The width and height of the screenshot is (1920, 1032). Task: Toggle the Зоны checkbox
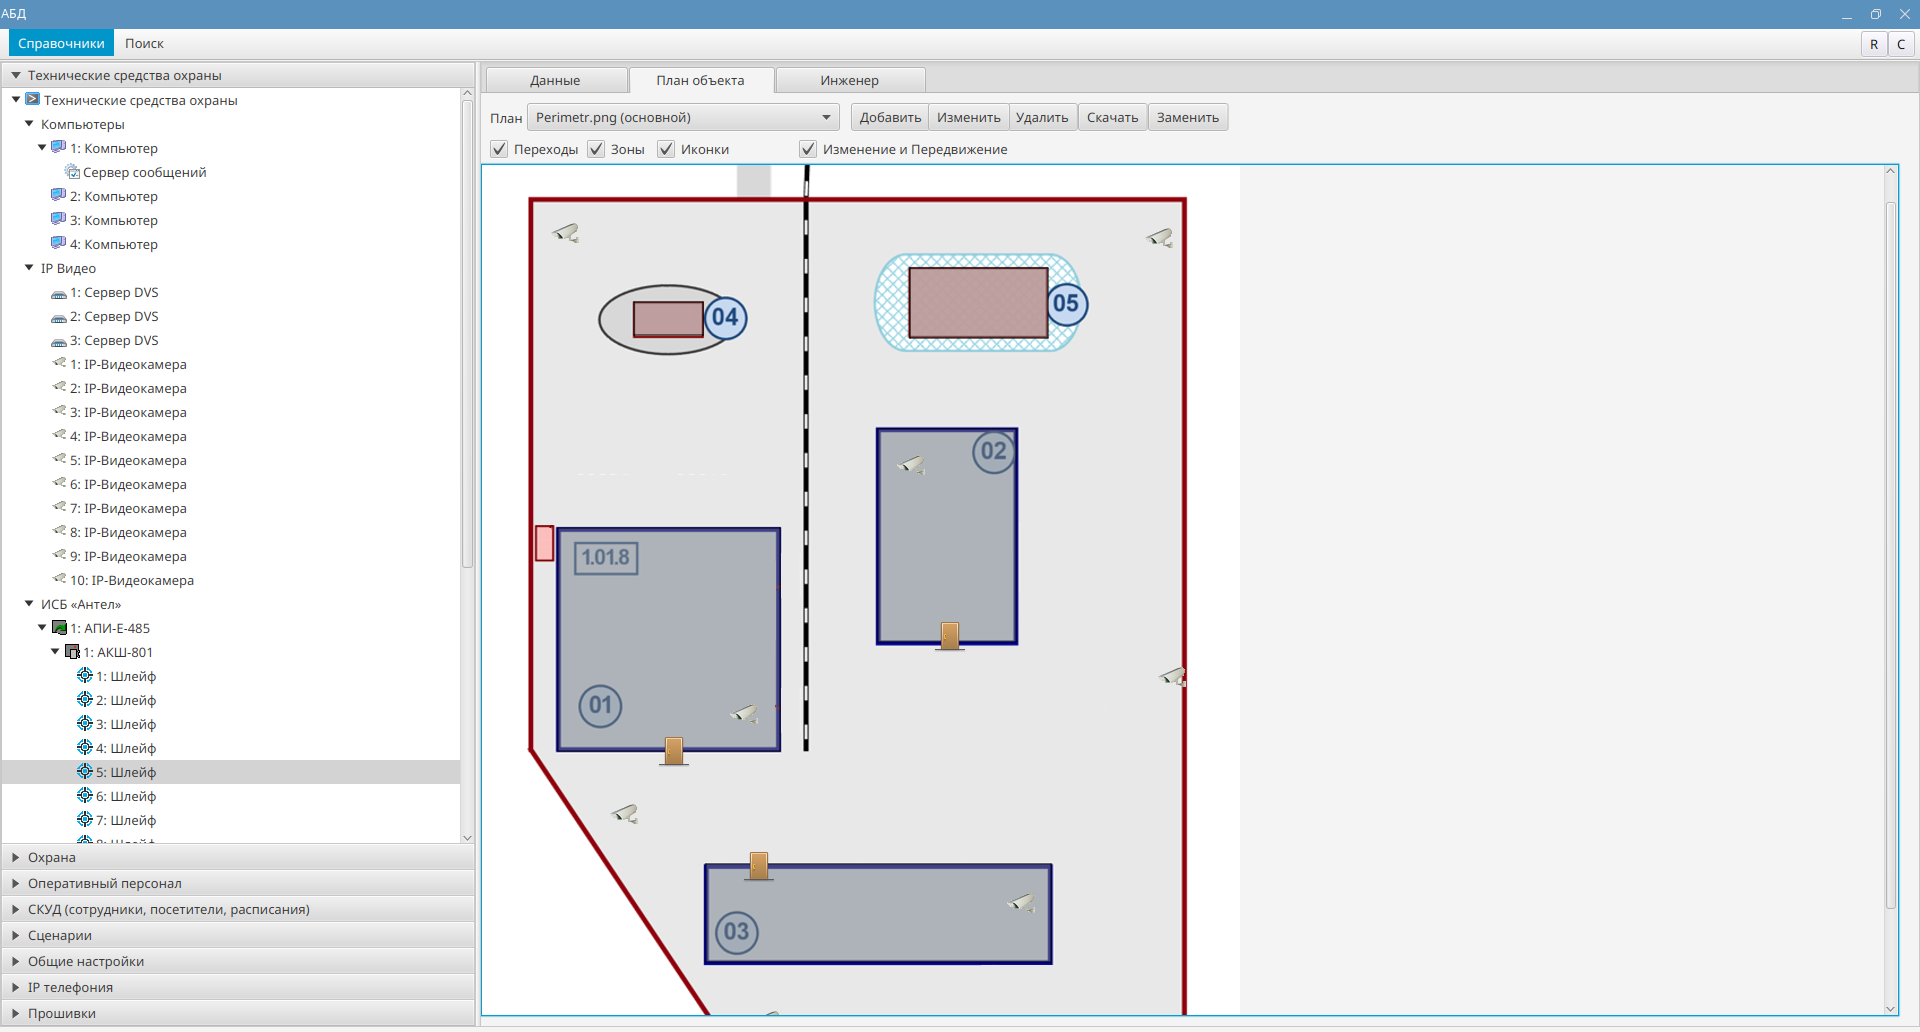point(596,149)
